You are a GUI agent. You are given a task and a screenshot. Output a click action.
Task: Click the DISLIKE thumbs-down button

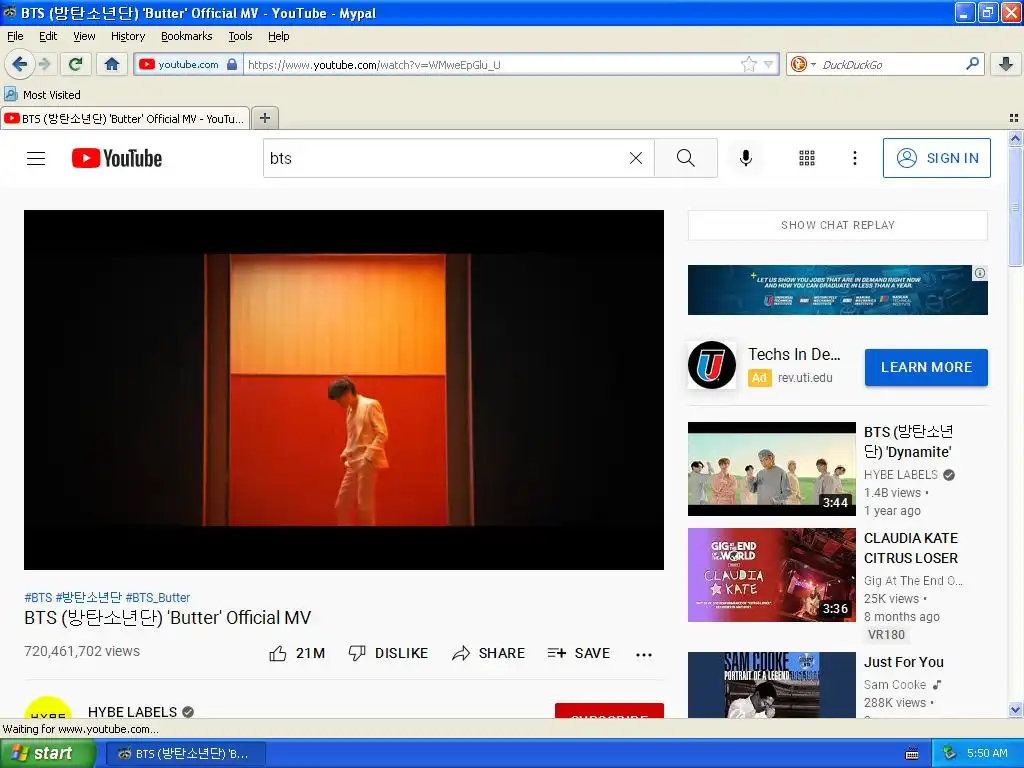coord(388,653)
